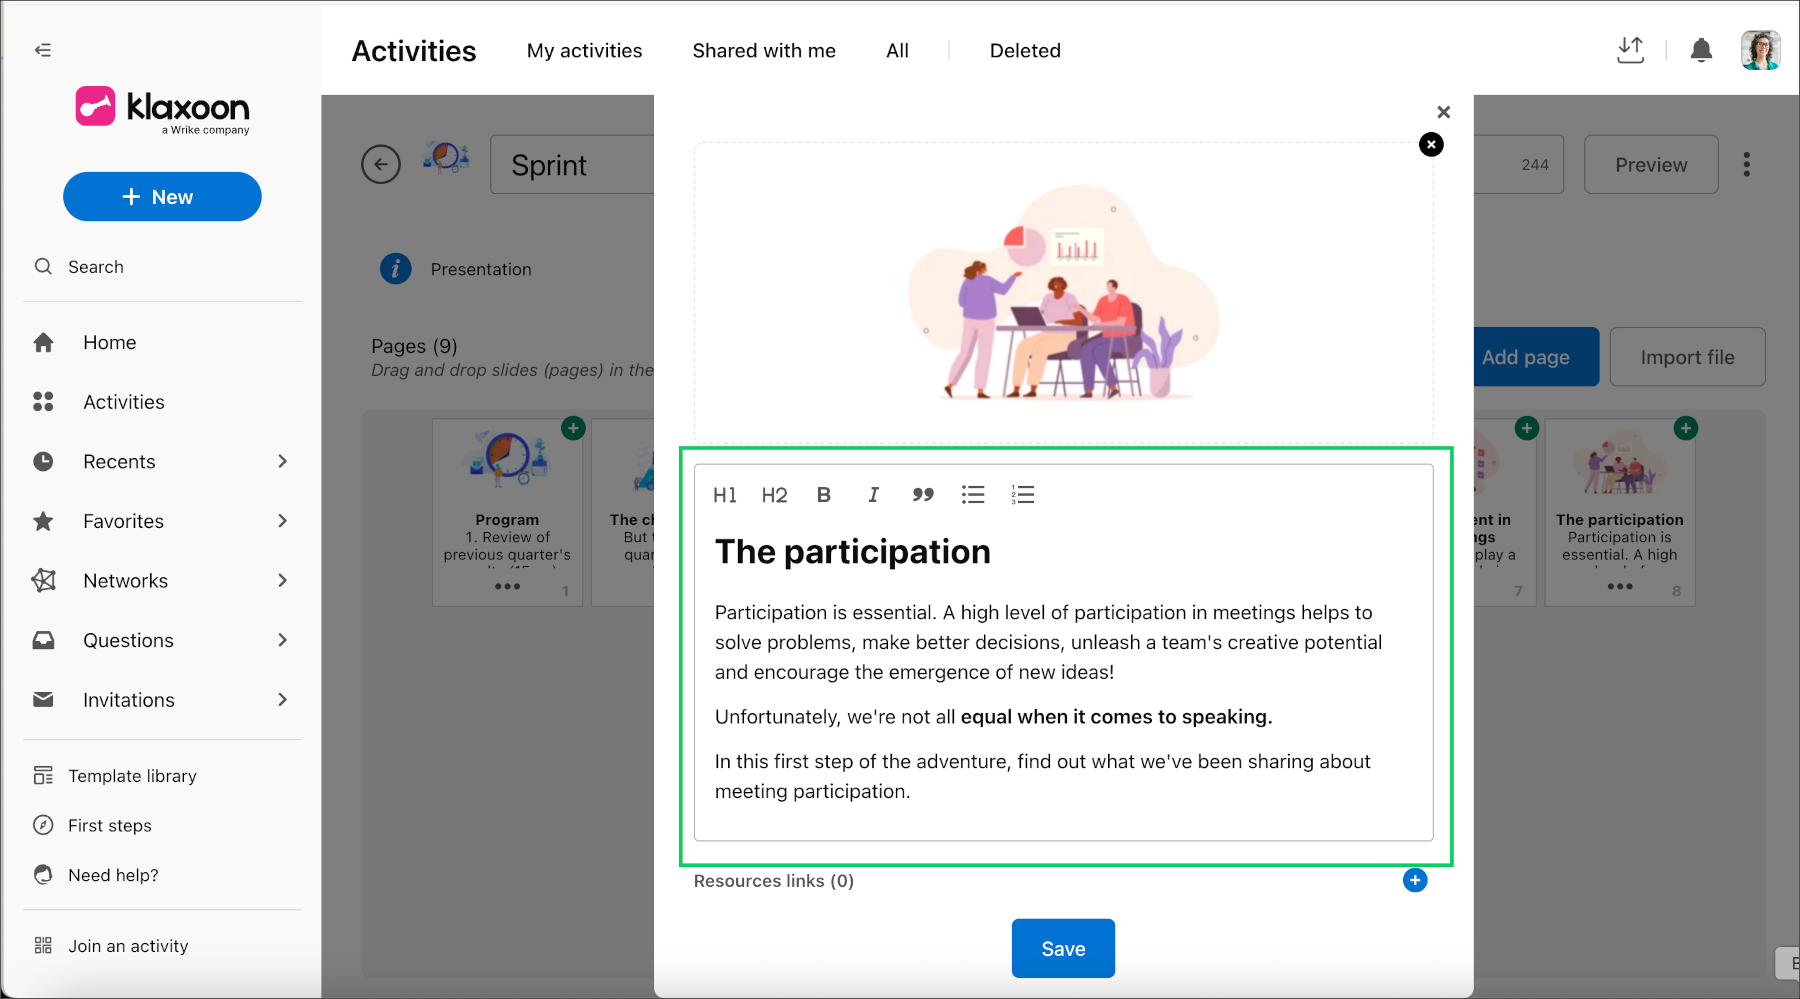This screenshot has width=1800, height=999.
Task: Add a resource link with plus icon
Action: [1415, 880]
